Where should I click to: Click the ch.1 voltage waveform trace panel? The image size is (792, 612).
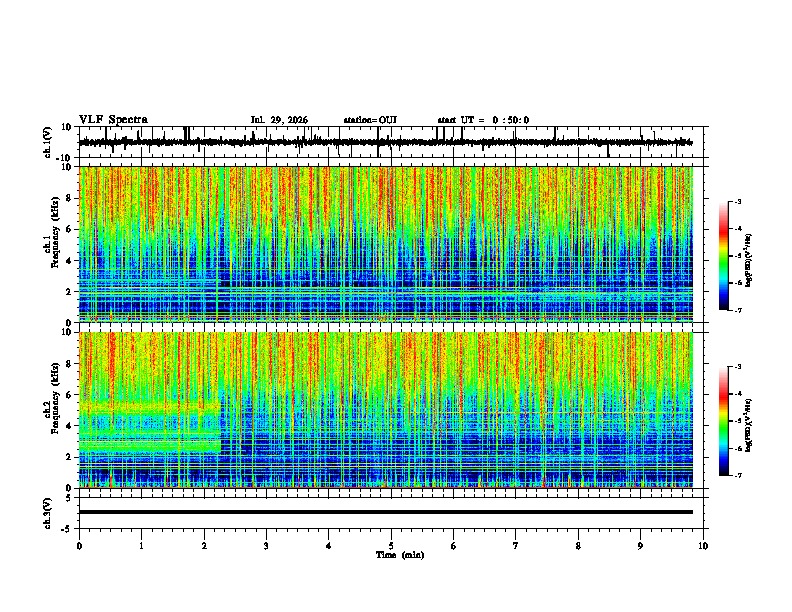point(393,142)
